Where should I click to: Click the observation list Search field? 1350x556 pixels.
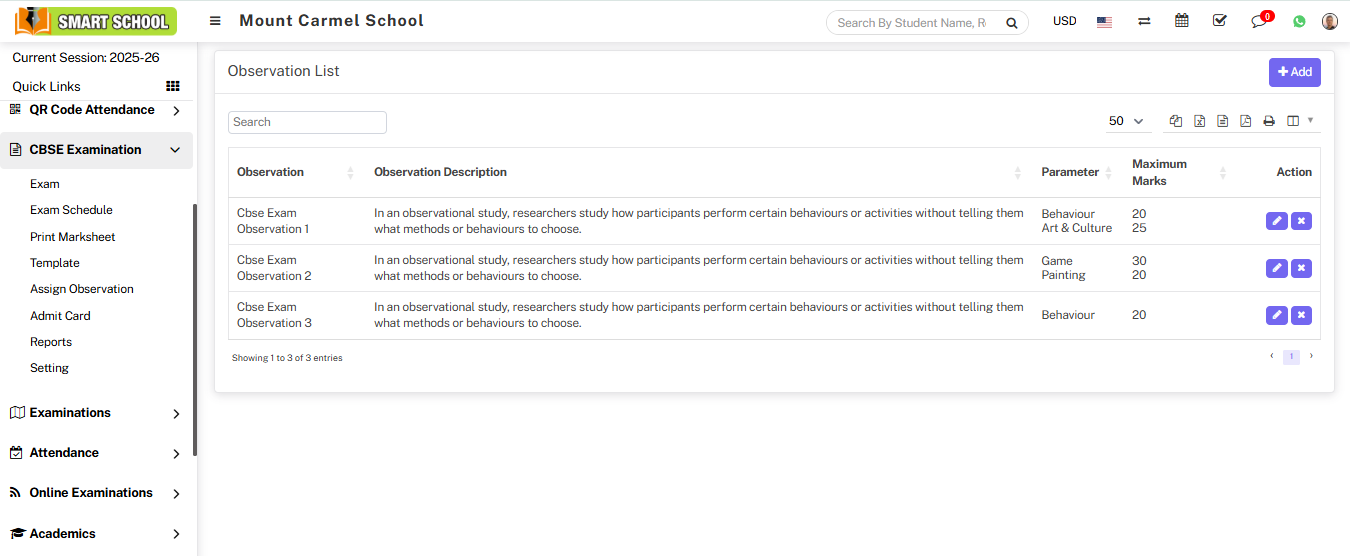click(307, 122)
